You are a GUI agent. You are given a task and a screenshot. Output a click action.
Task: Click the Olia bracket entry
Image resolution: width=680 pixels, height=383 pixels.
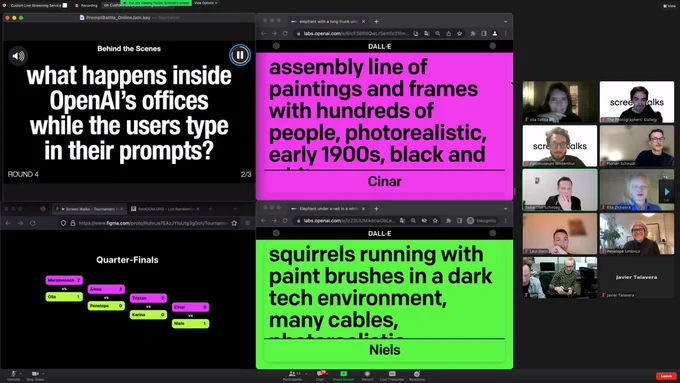64,297
